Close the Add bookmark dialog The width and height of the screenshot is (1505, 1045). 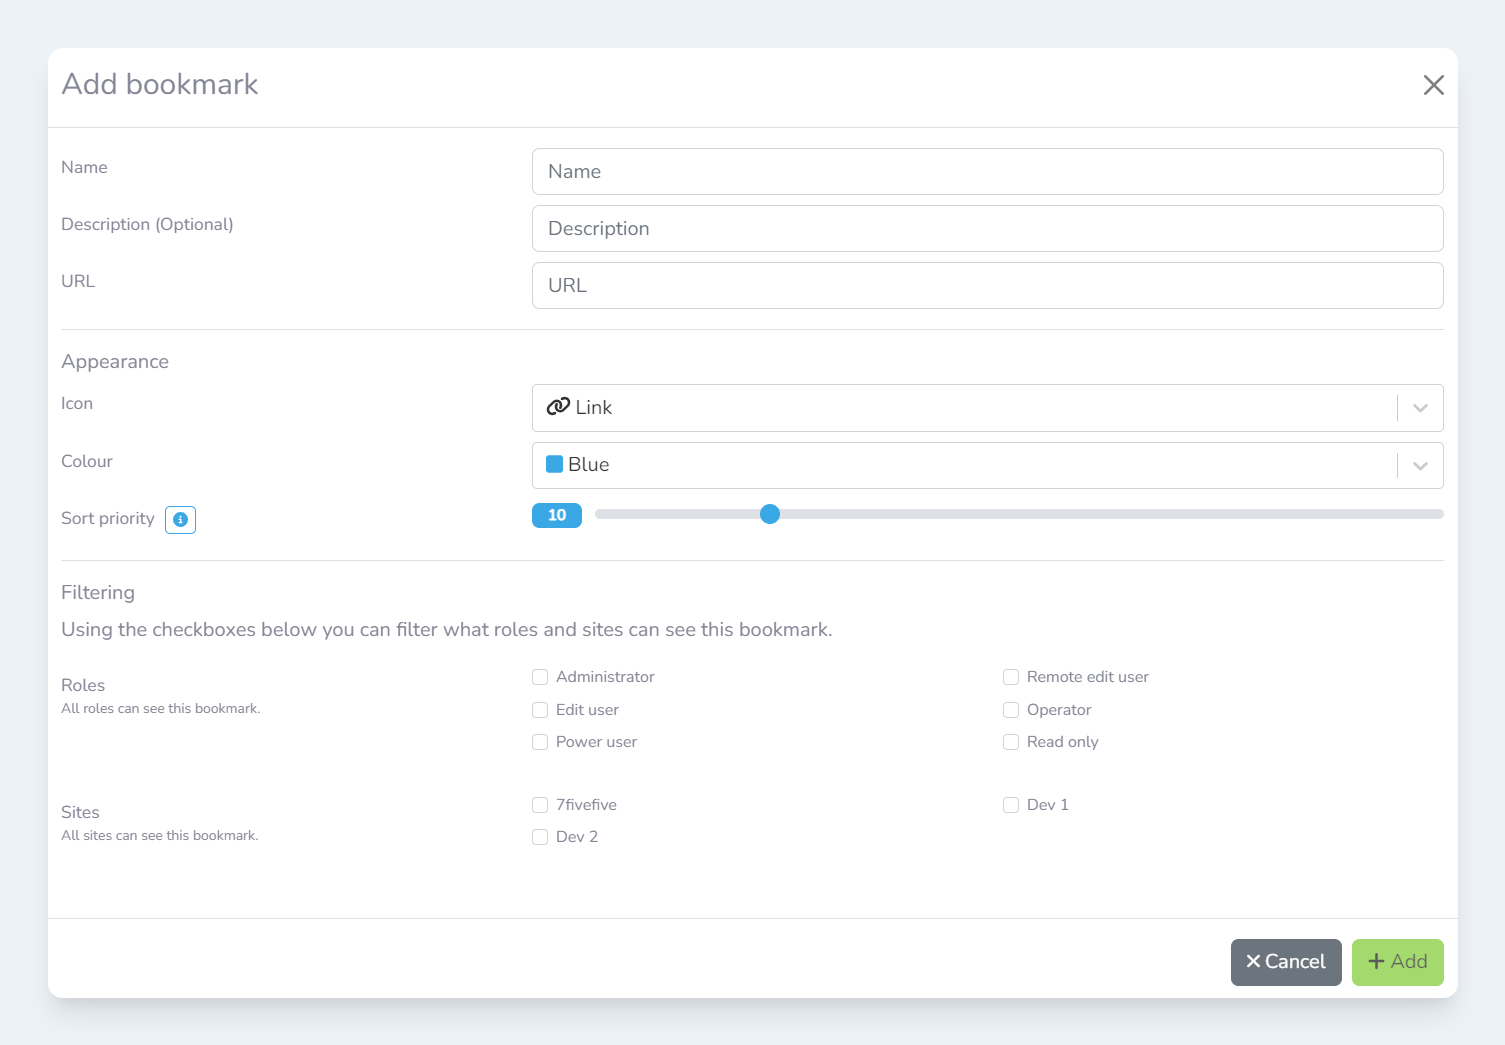click(x=1433, y=85)
